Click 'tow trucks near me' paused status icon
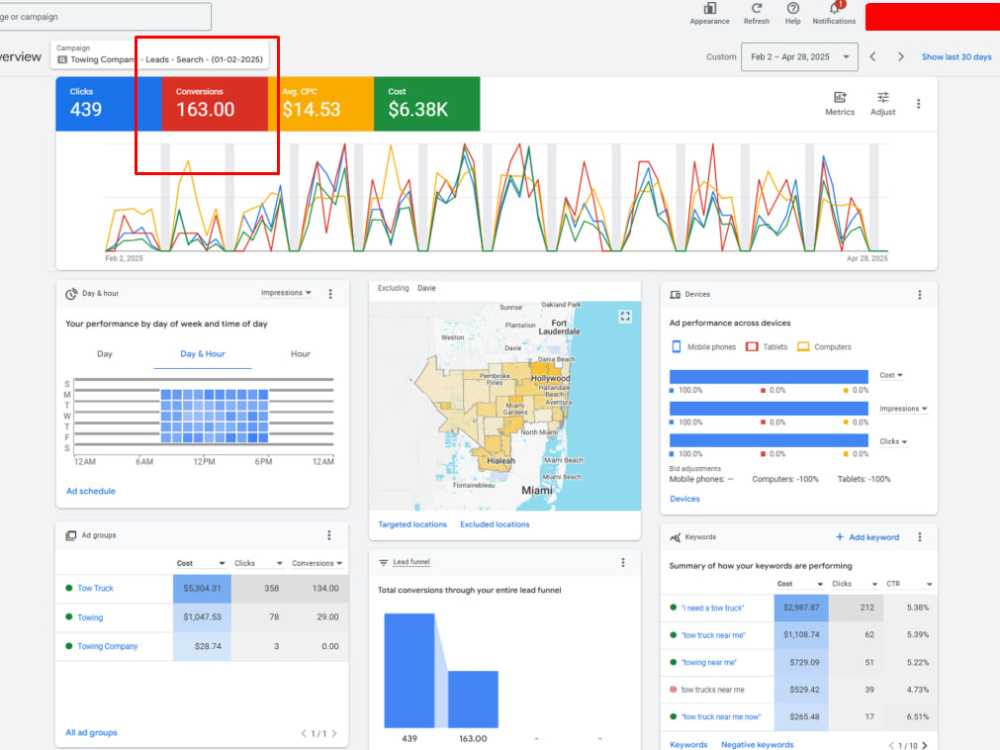 pyautogui.click(x=673, y=689)
